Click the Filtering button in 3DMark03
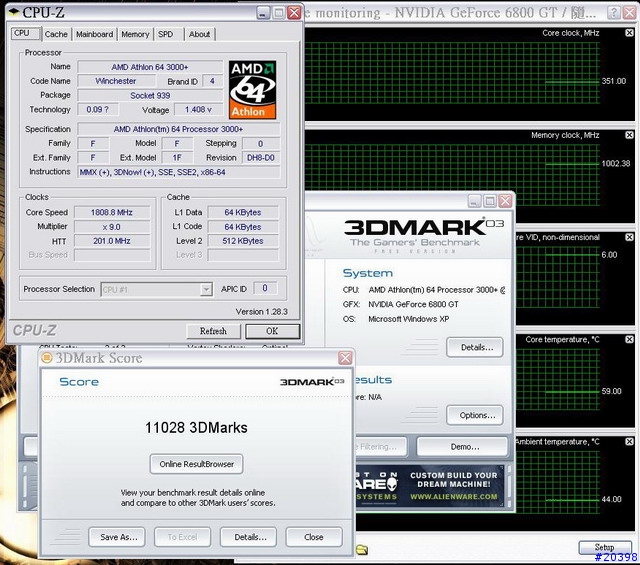The image size is (640, 565). pos(380,447)
